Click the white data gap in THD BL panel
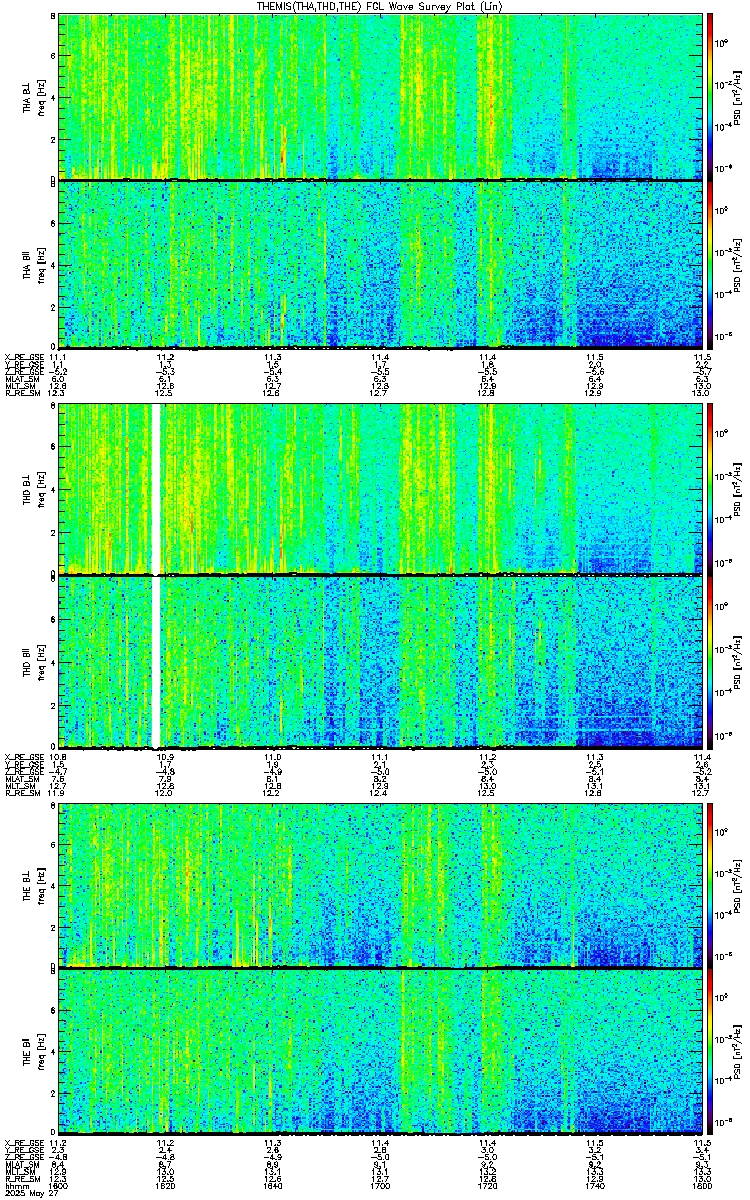Viewport: 750px width, 1200px height. point(156,490)
